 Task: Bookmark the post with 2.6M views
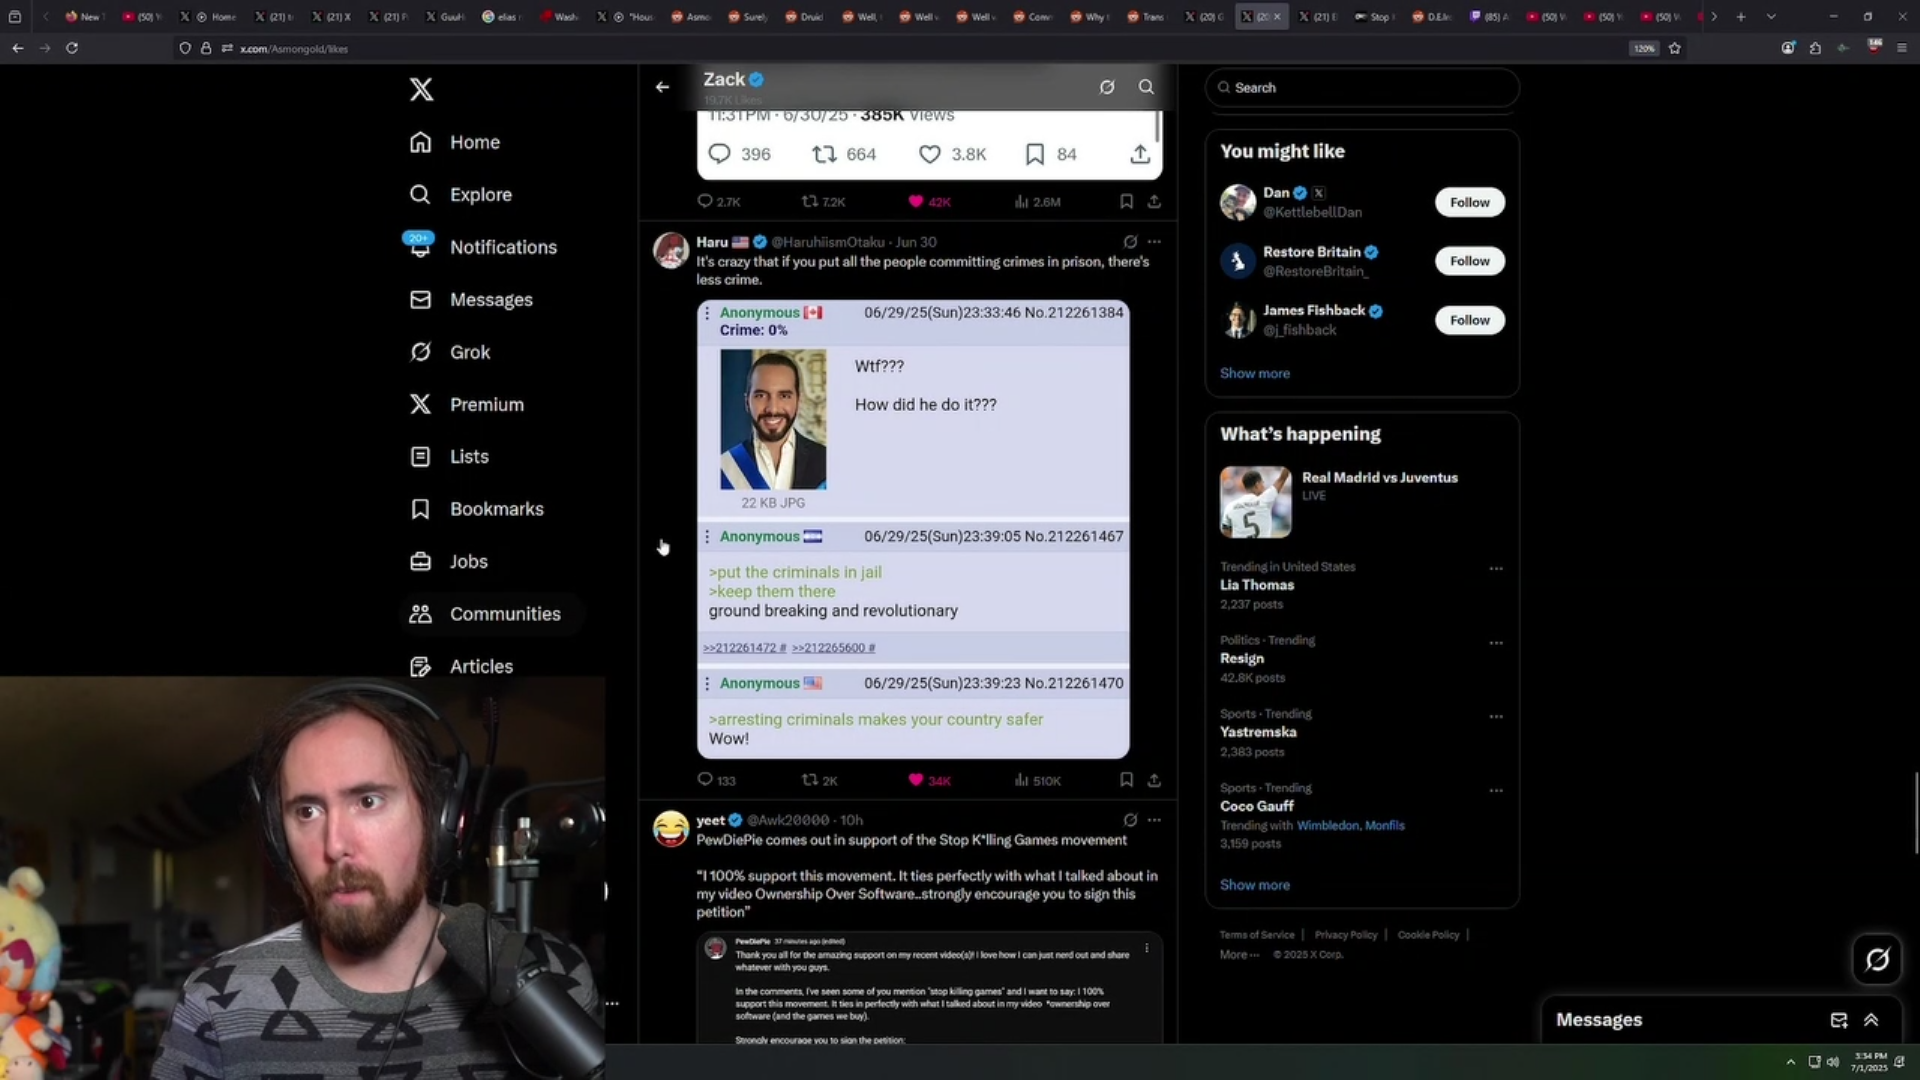pyautogui.click(x=1126, y=201)
